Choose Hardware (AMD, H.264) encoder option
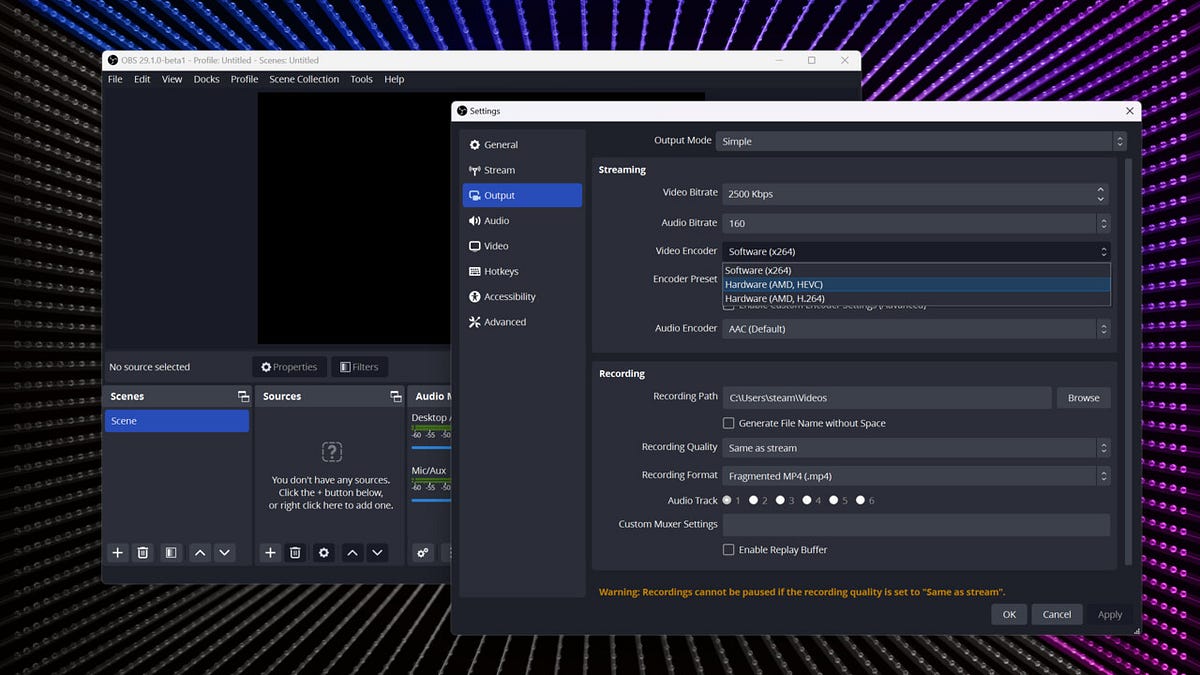The image size is (1200, 675). pos(916,298)
